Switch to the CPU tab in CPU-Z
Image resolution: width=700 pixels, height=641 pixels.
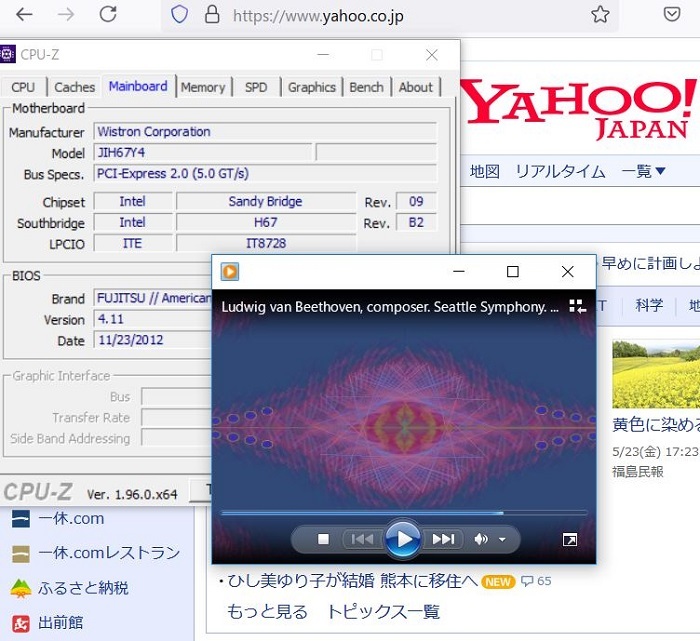(23, 87)
